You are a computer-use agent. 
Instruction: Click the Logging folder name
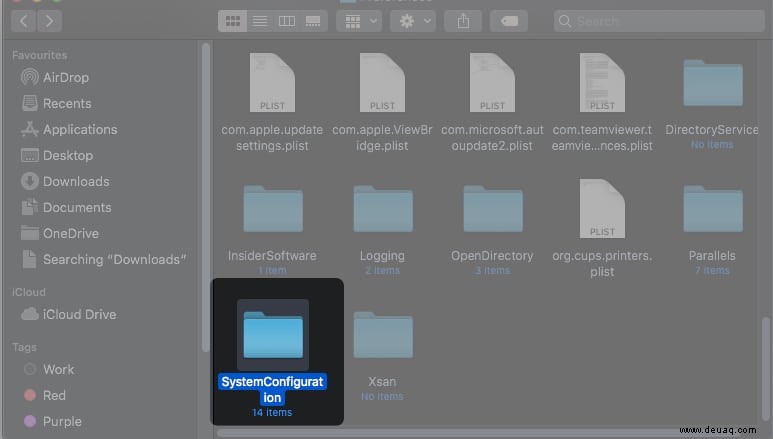click(x=382, y=256)
